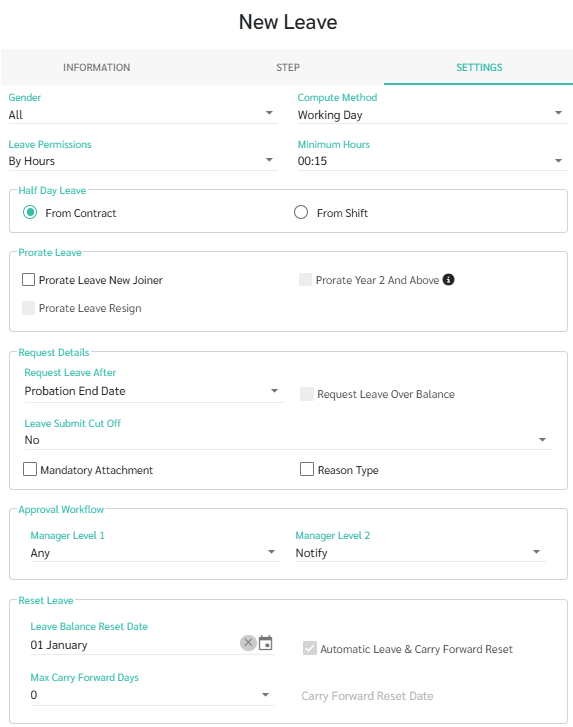Open Manager Level 1 dropdown
This screenshot has height=727, width=573.
click(155, 553)
